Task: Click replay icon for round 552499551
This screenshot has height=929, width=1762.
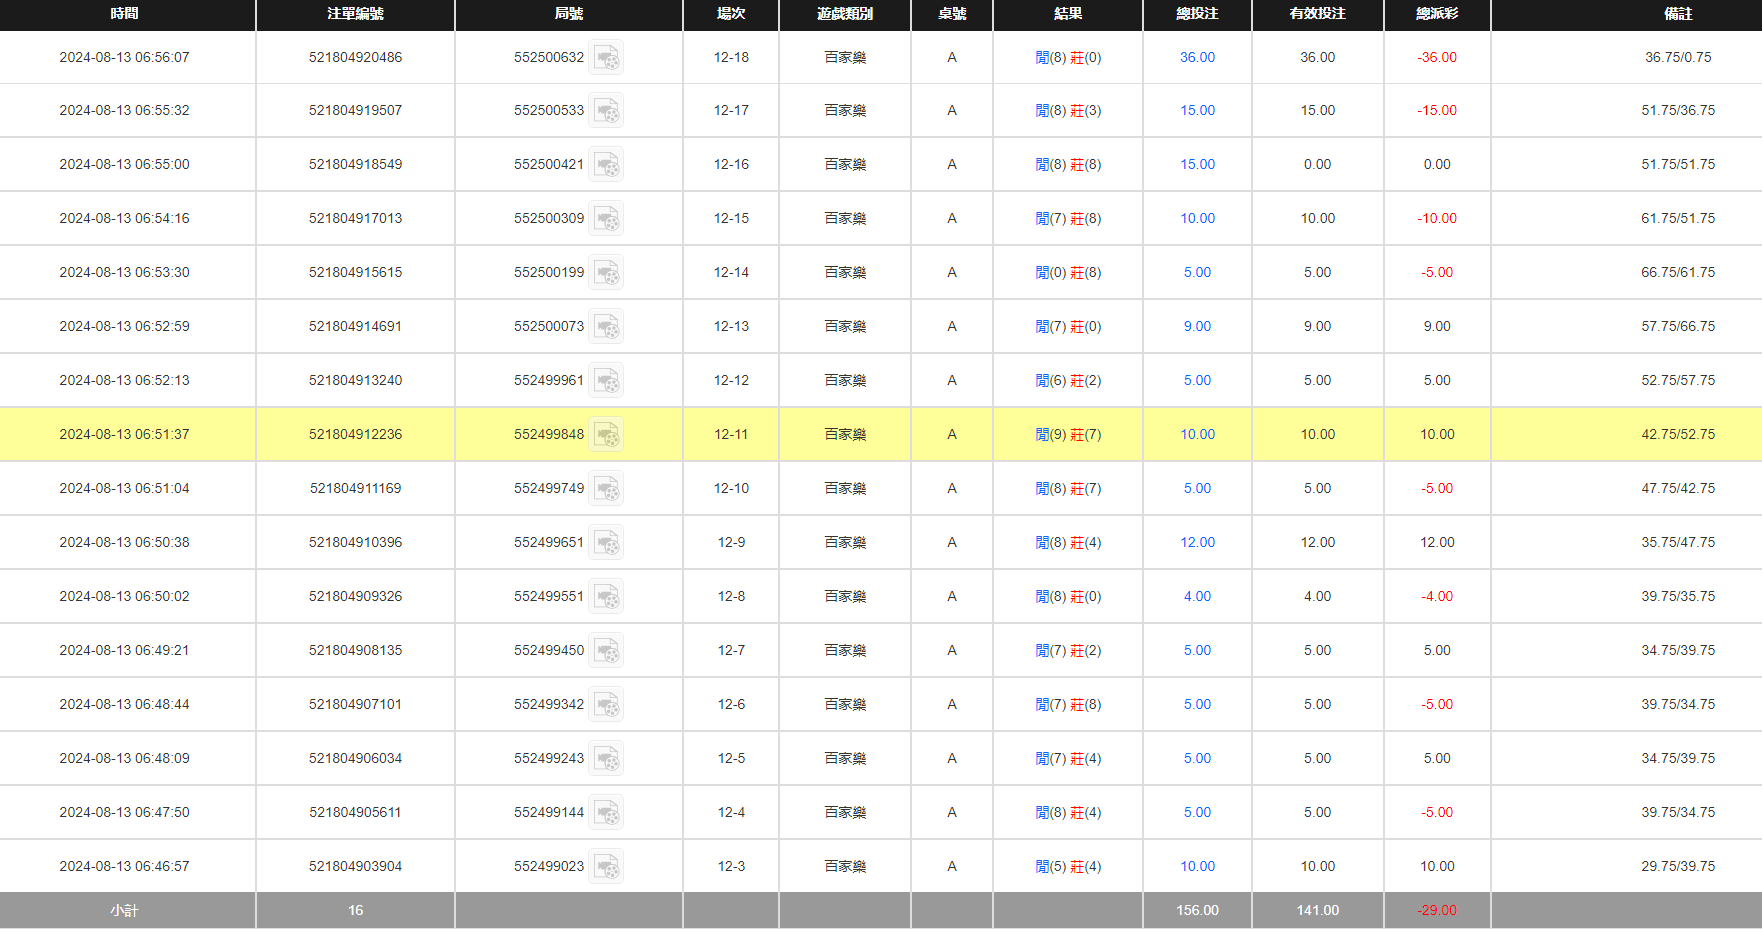Action: [x=606, y=597]
